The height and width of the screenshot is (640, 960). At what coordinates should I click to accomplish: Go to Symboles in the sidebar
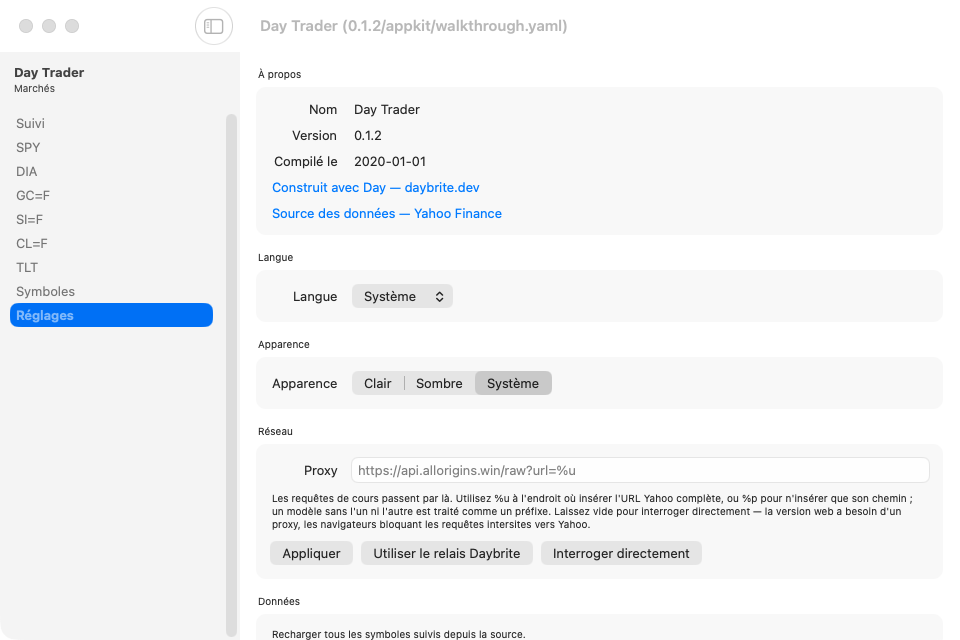pyautogui.click(x=111, y=292)
